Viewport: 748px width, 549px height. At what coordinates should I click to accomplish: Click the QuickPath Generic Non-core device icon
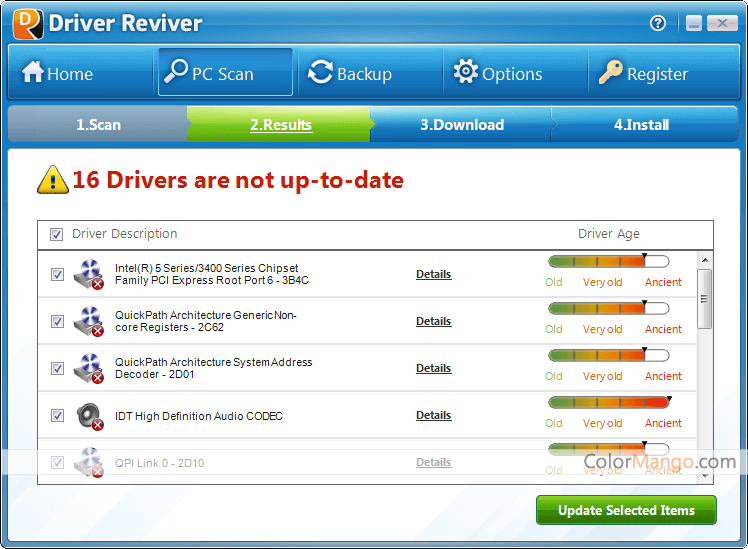click(x=89, y=321)
